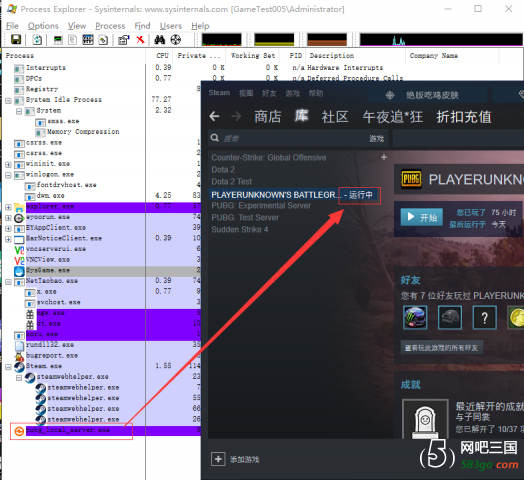Click 查看玩此游戏的所有好友 button

(441, 348)
